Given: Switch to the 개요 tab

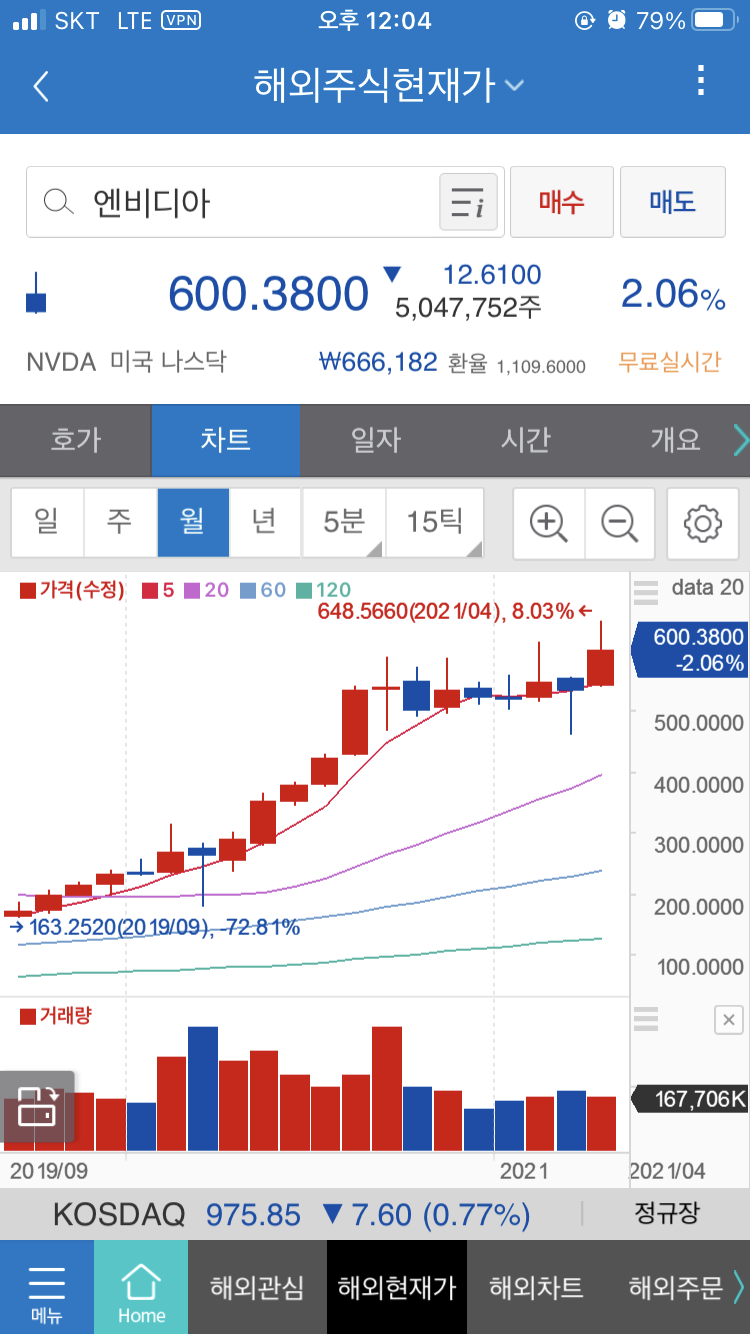Looking at the screenshot, I should [675, 440].
